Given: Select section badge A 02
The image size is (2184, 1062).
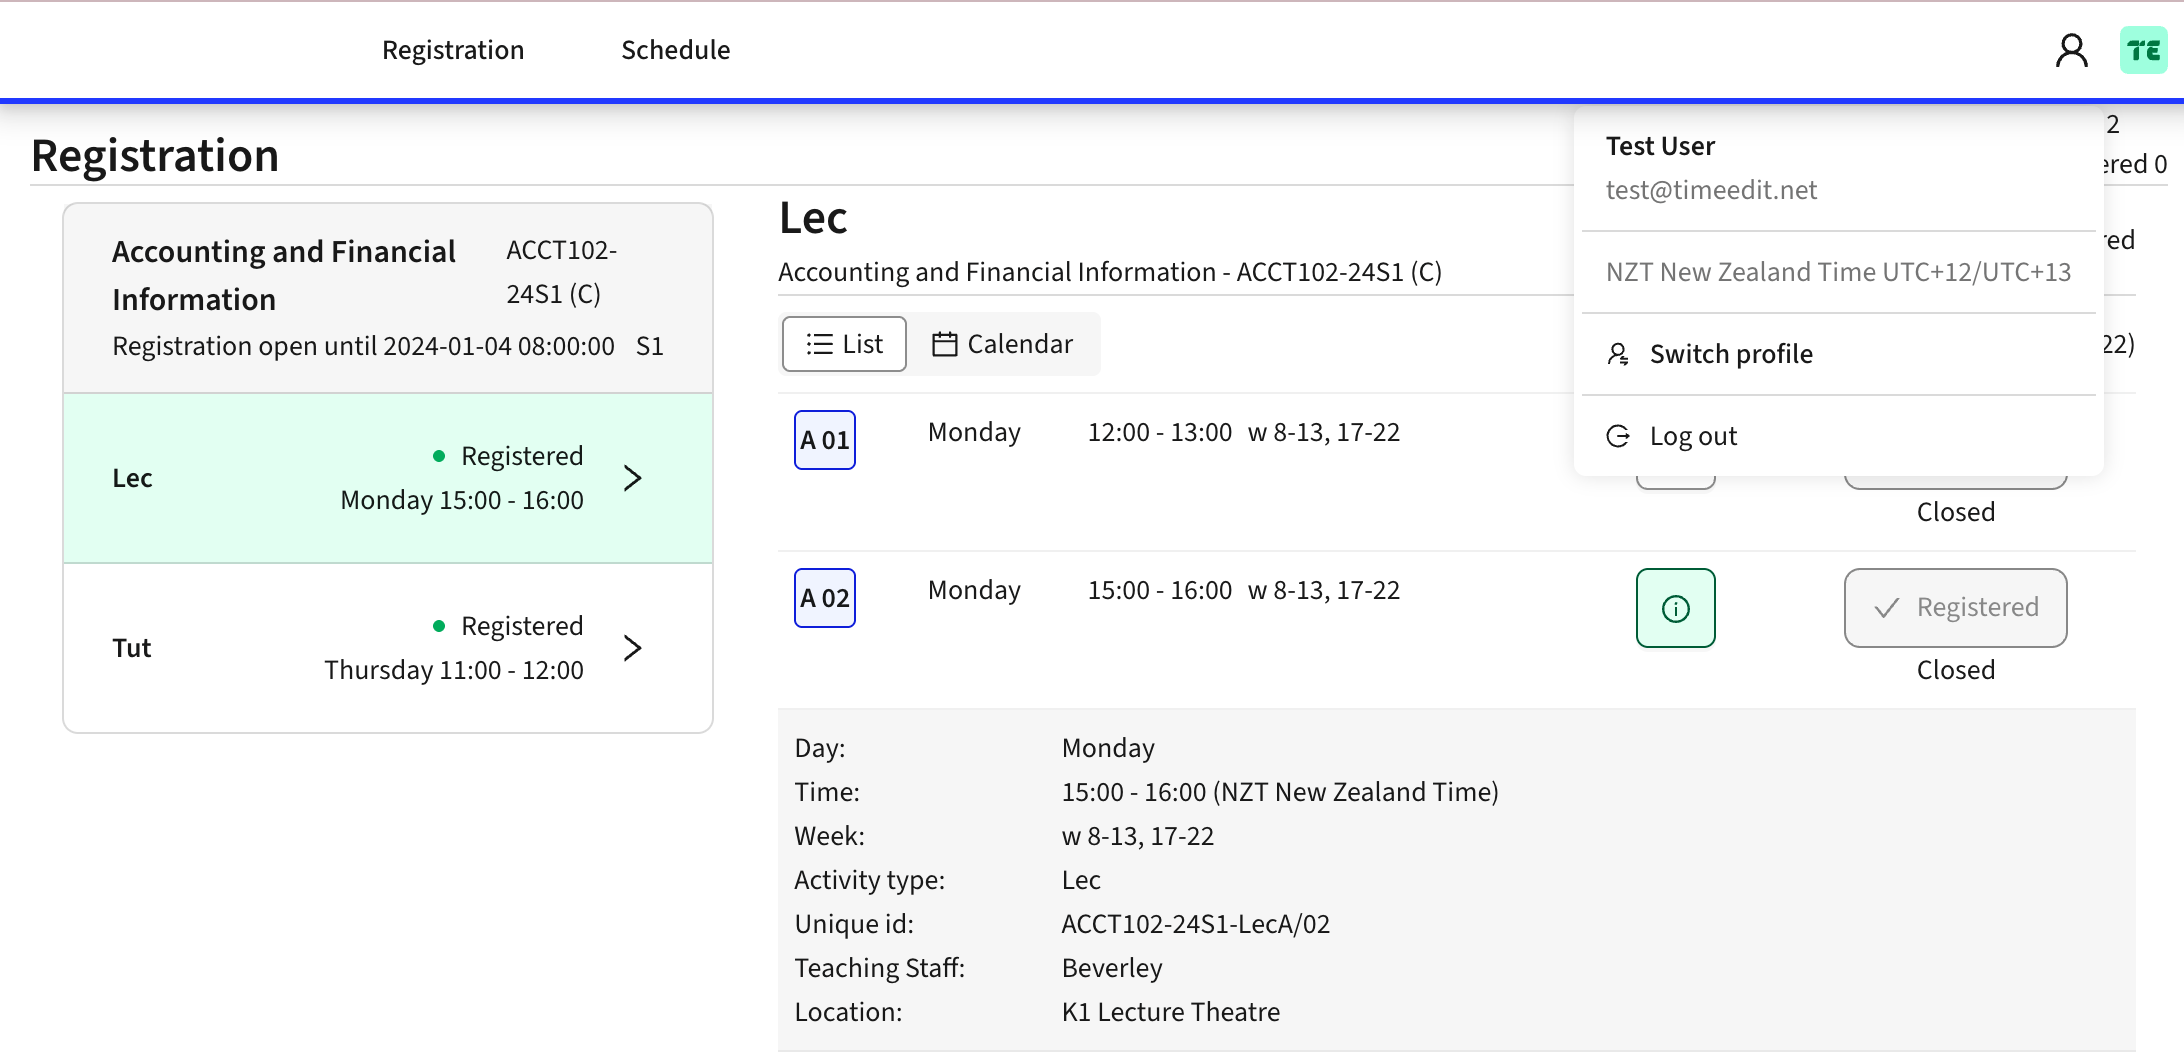Looking at the screenshot, I should 823,597.
